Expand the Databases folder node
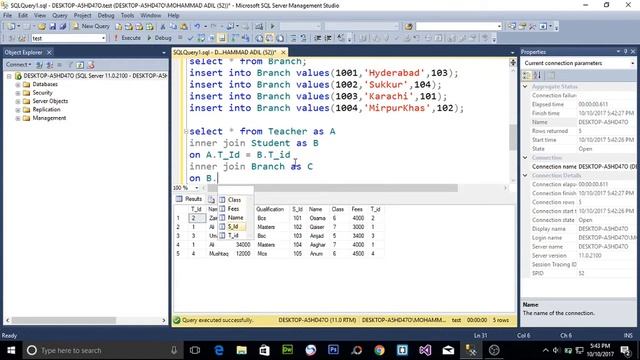 pyautogui.click(x=18, y=84)
